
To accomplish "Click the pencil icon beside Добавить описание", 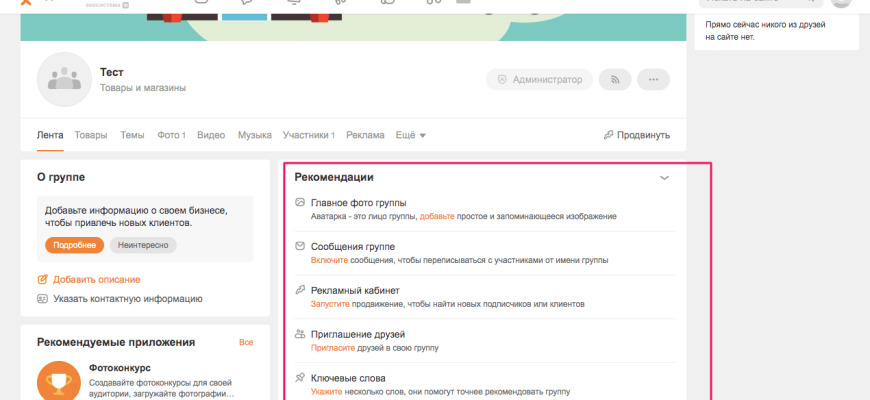I will click(x=42, y=279).
